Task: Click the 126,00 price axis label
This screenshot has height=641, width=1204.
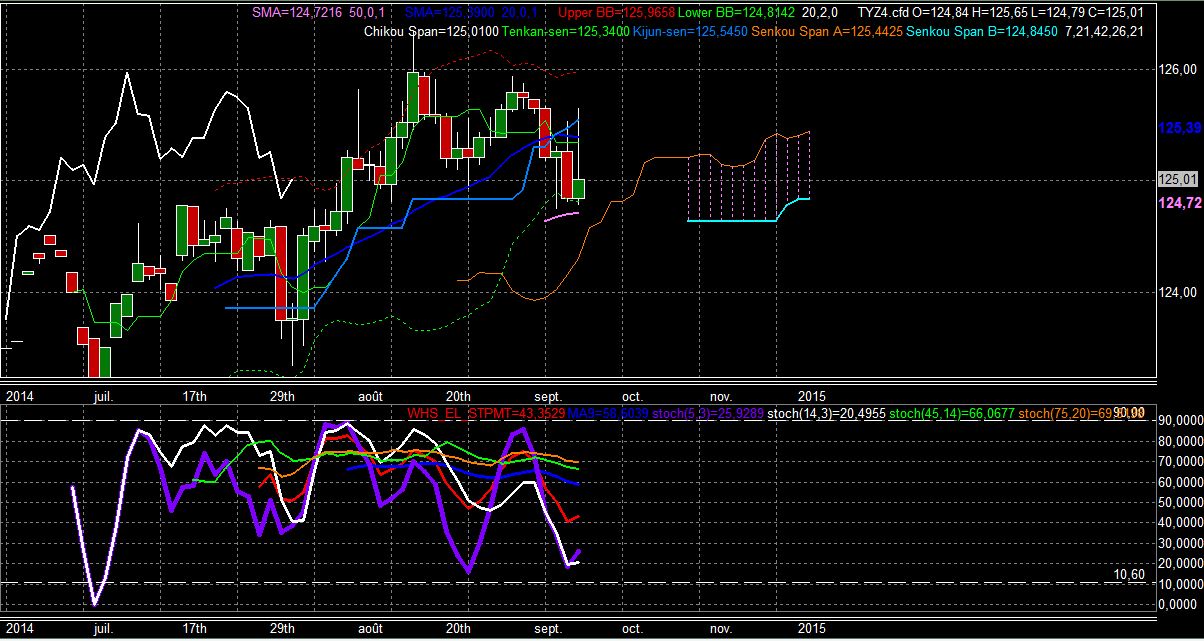Action: 1177,69
